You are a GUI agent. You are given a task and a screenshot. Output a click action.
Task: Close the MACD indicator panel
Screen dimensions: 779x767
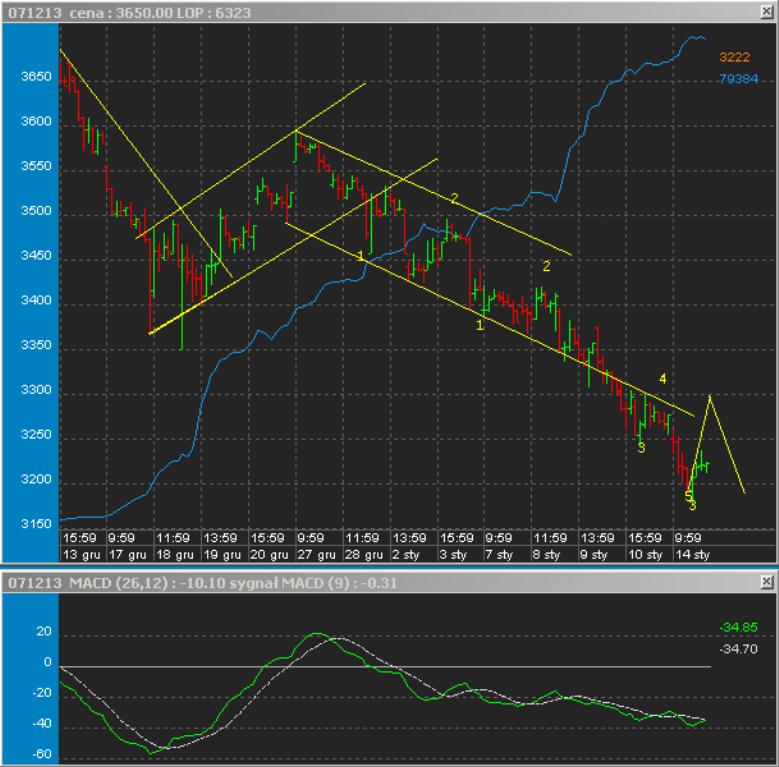(767, 582)
